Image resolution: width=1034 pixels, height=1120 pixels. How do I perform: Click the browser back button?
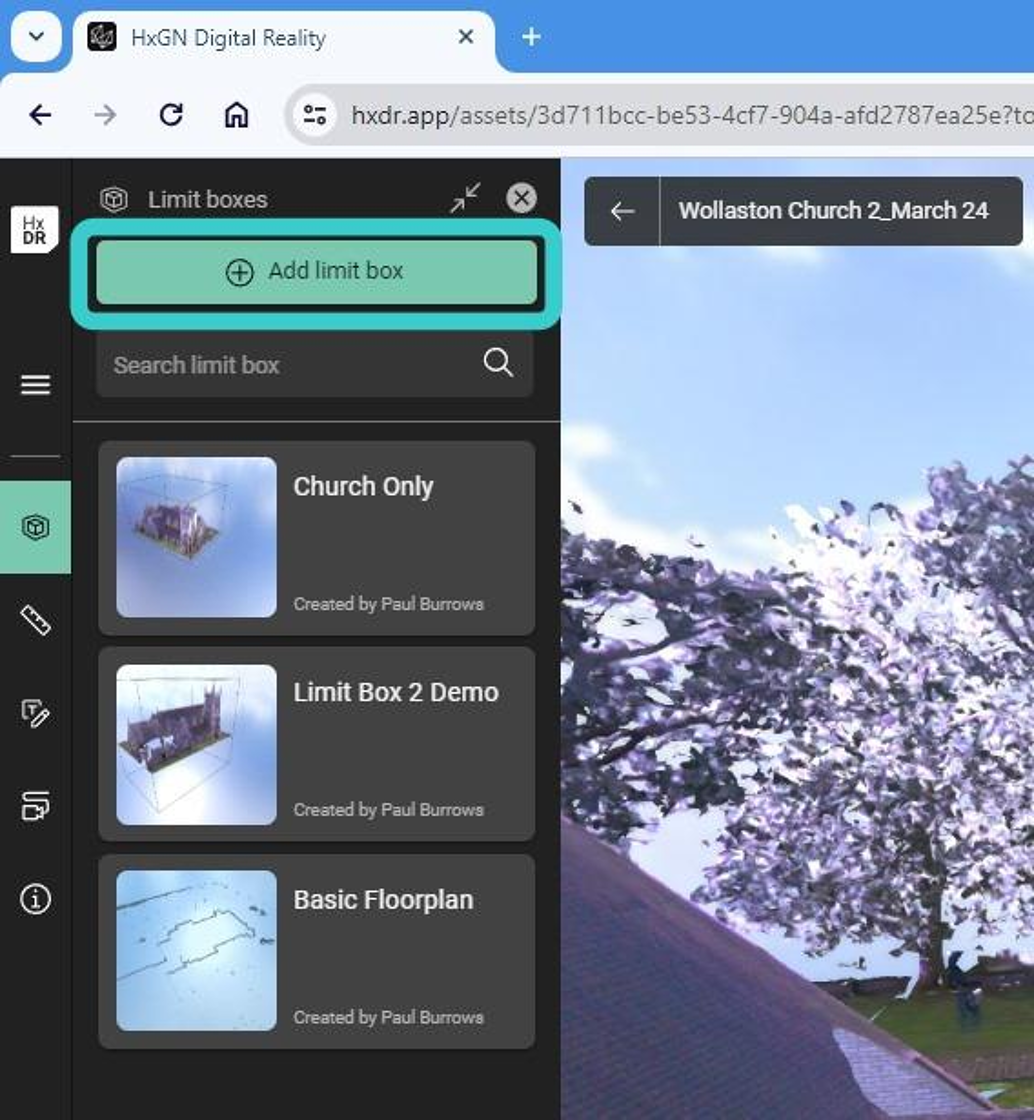coord(40,114)
